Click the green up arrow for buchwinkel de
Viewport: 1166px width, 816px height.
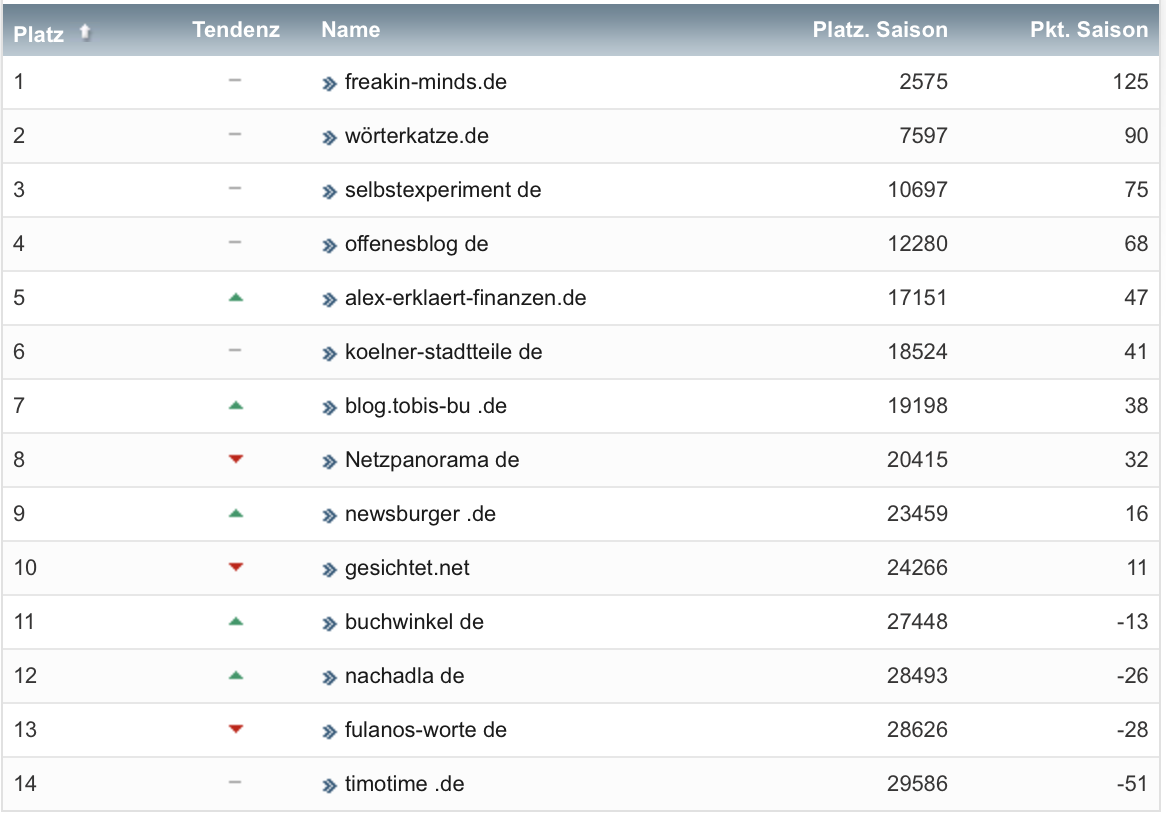[236, 621]
